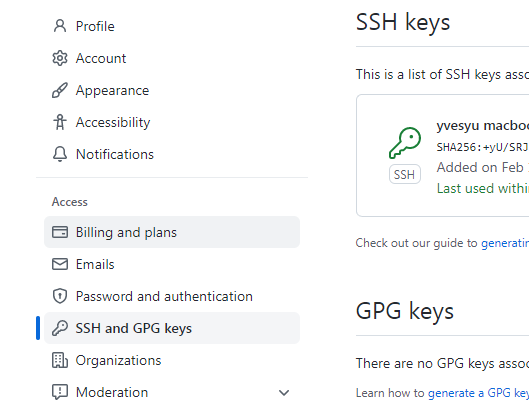The image size is (529, 412).
Task: Click the green key icon of yvesyu key
Action: pos(405,143)
